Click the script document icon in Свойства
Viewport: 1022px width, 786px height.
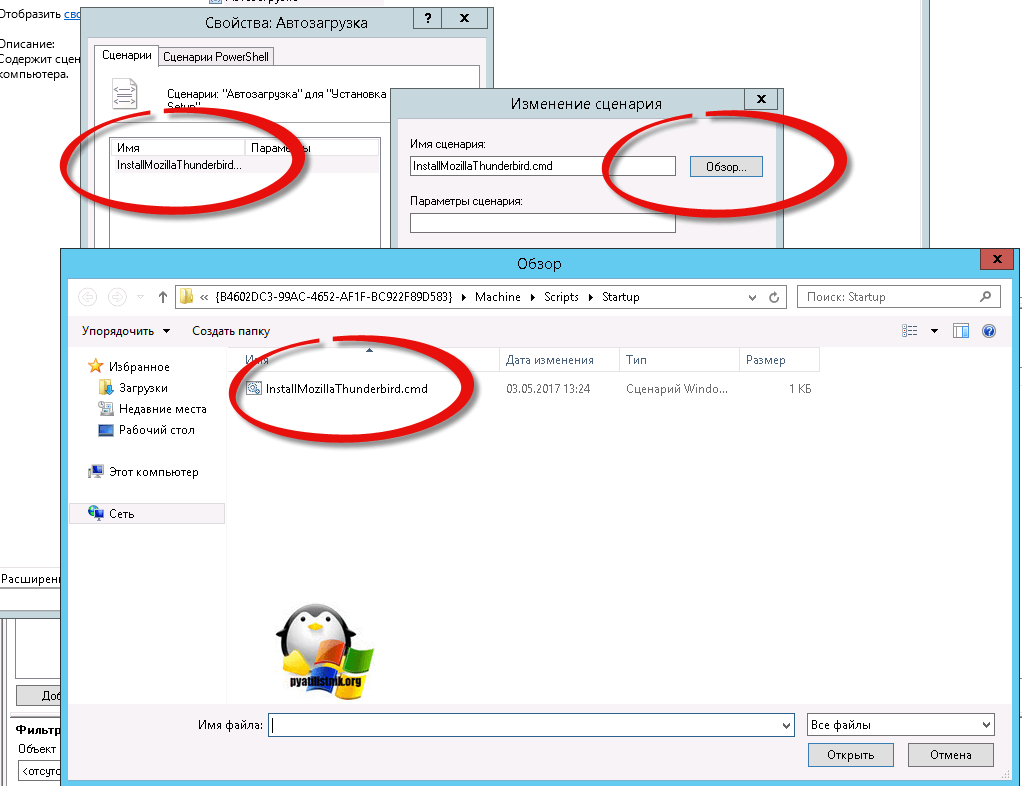coord(124,93)
